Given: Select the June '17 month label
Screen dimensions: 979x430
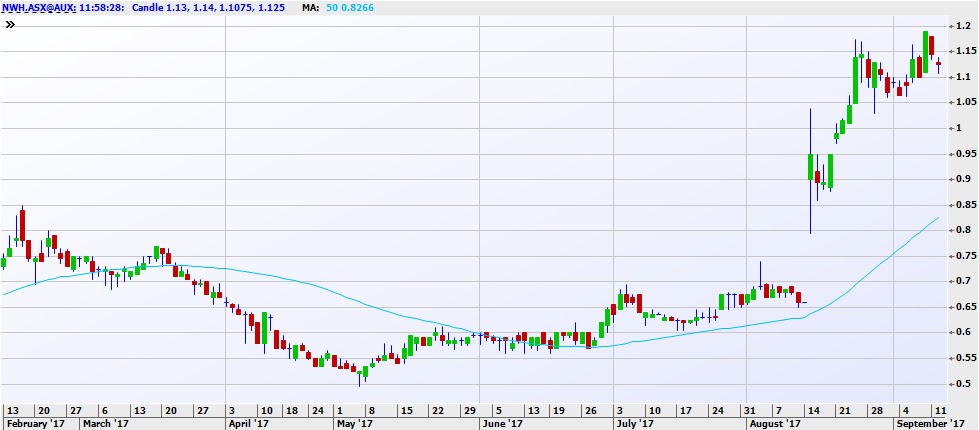Looking at the screenshot, I should (x=503, y=423).
